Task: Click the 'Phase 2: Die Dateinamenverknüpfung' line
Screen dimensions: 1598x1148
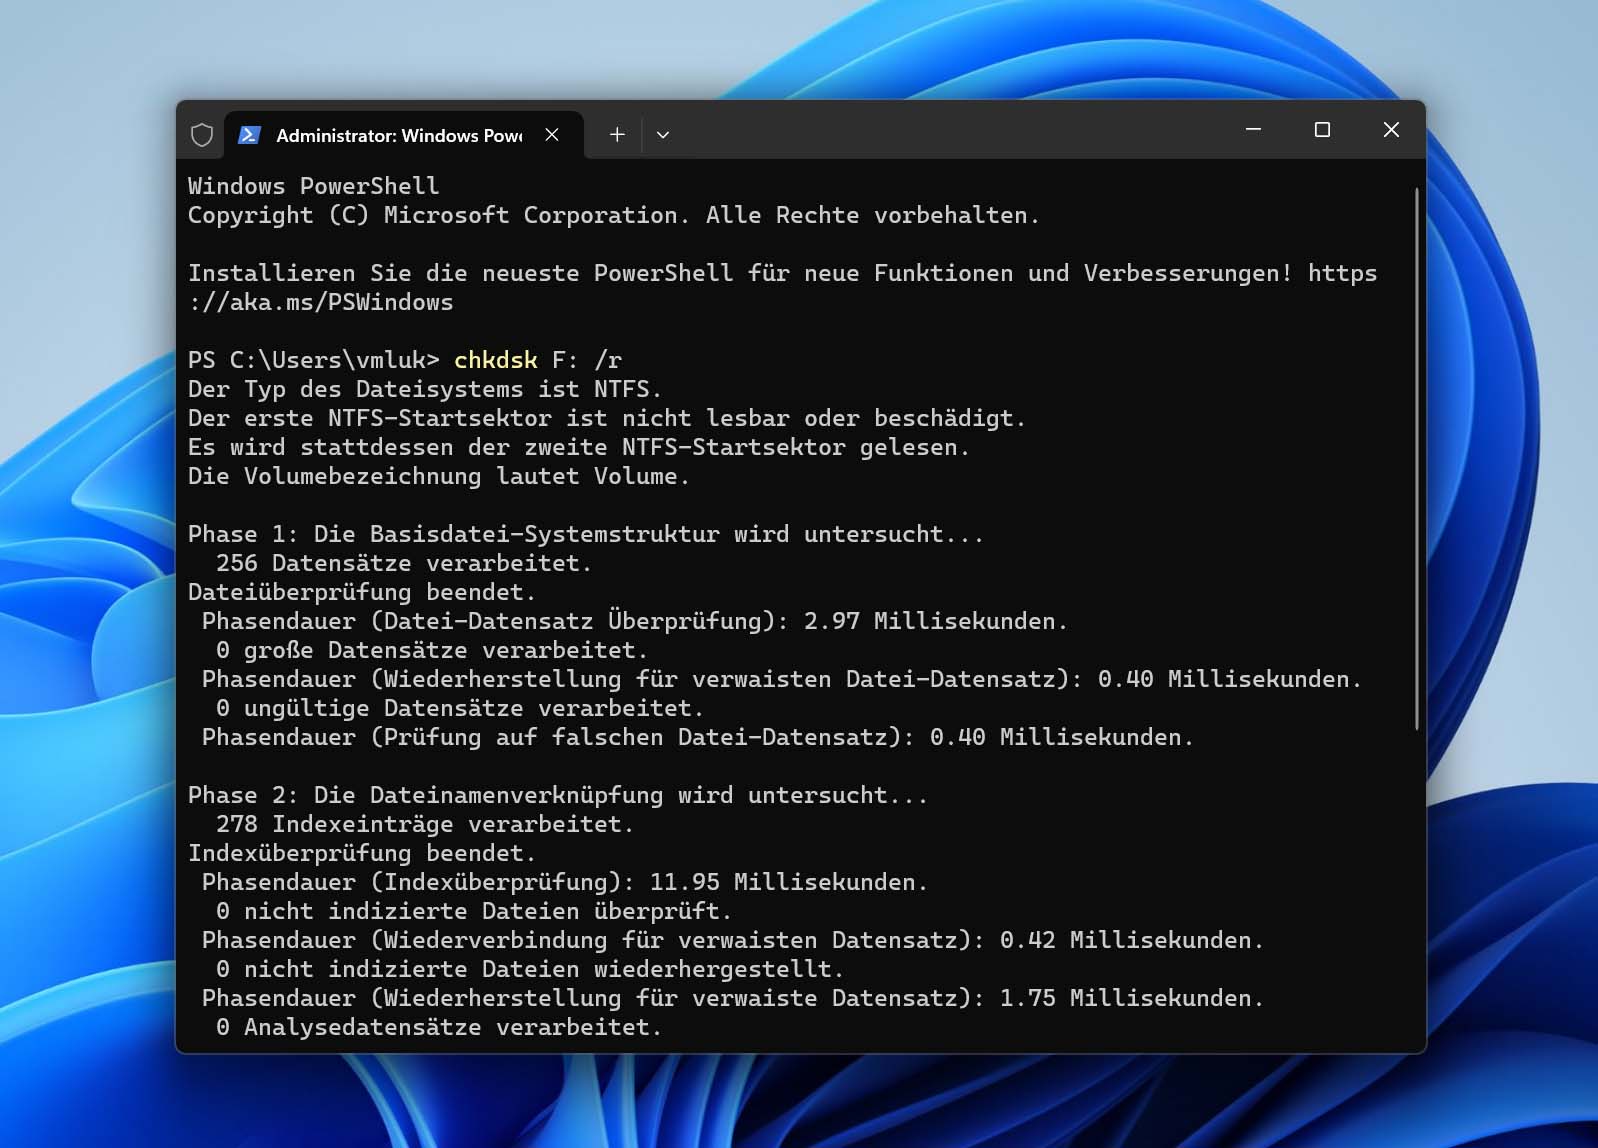Action: 558,795
